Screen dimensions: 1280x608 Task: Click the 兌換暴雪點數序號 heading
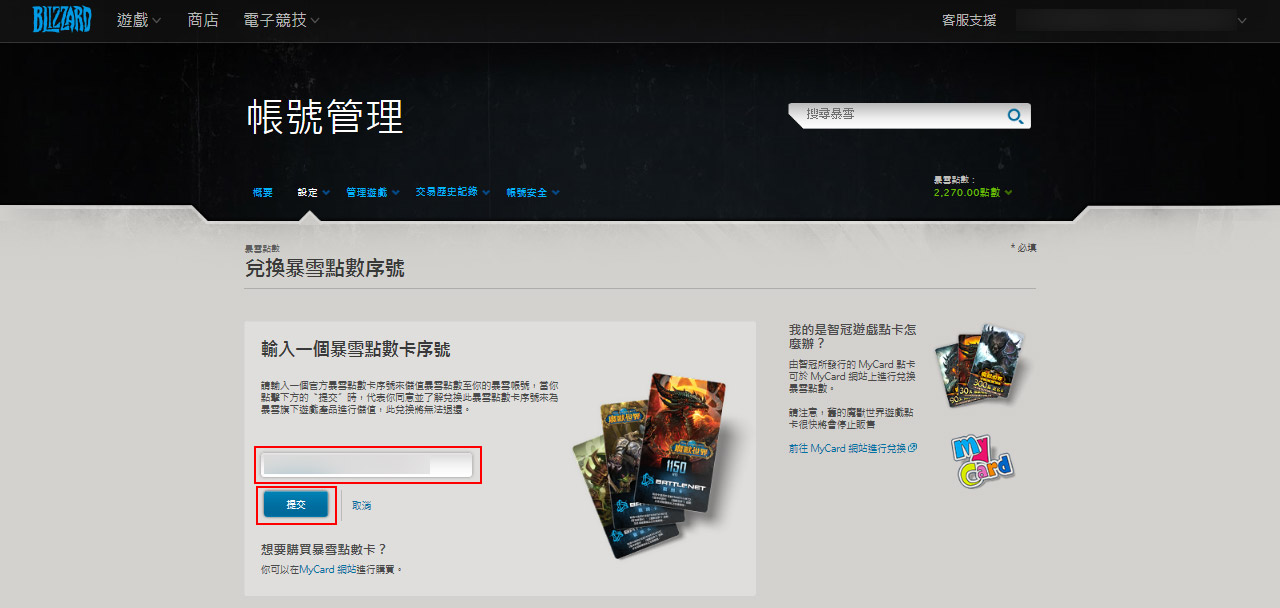click(325, 268)
